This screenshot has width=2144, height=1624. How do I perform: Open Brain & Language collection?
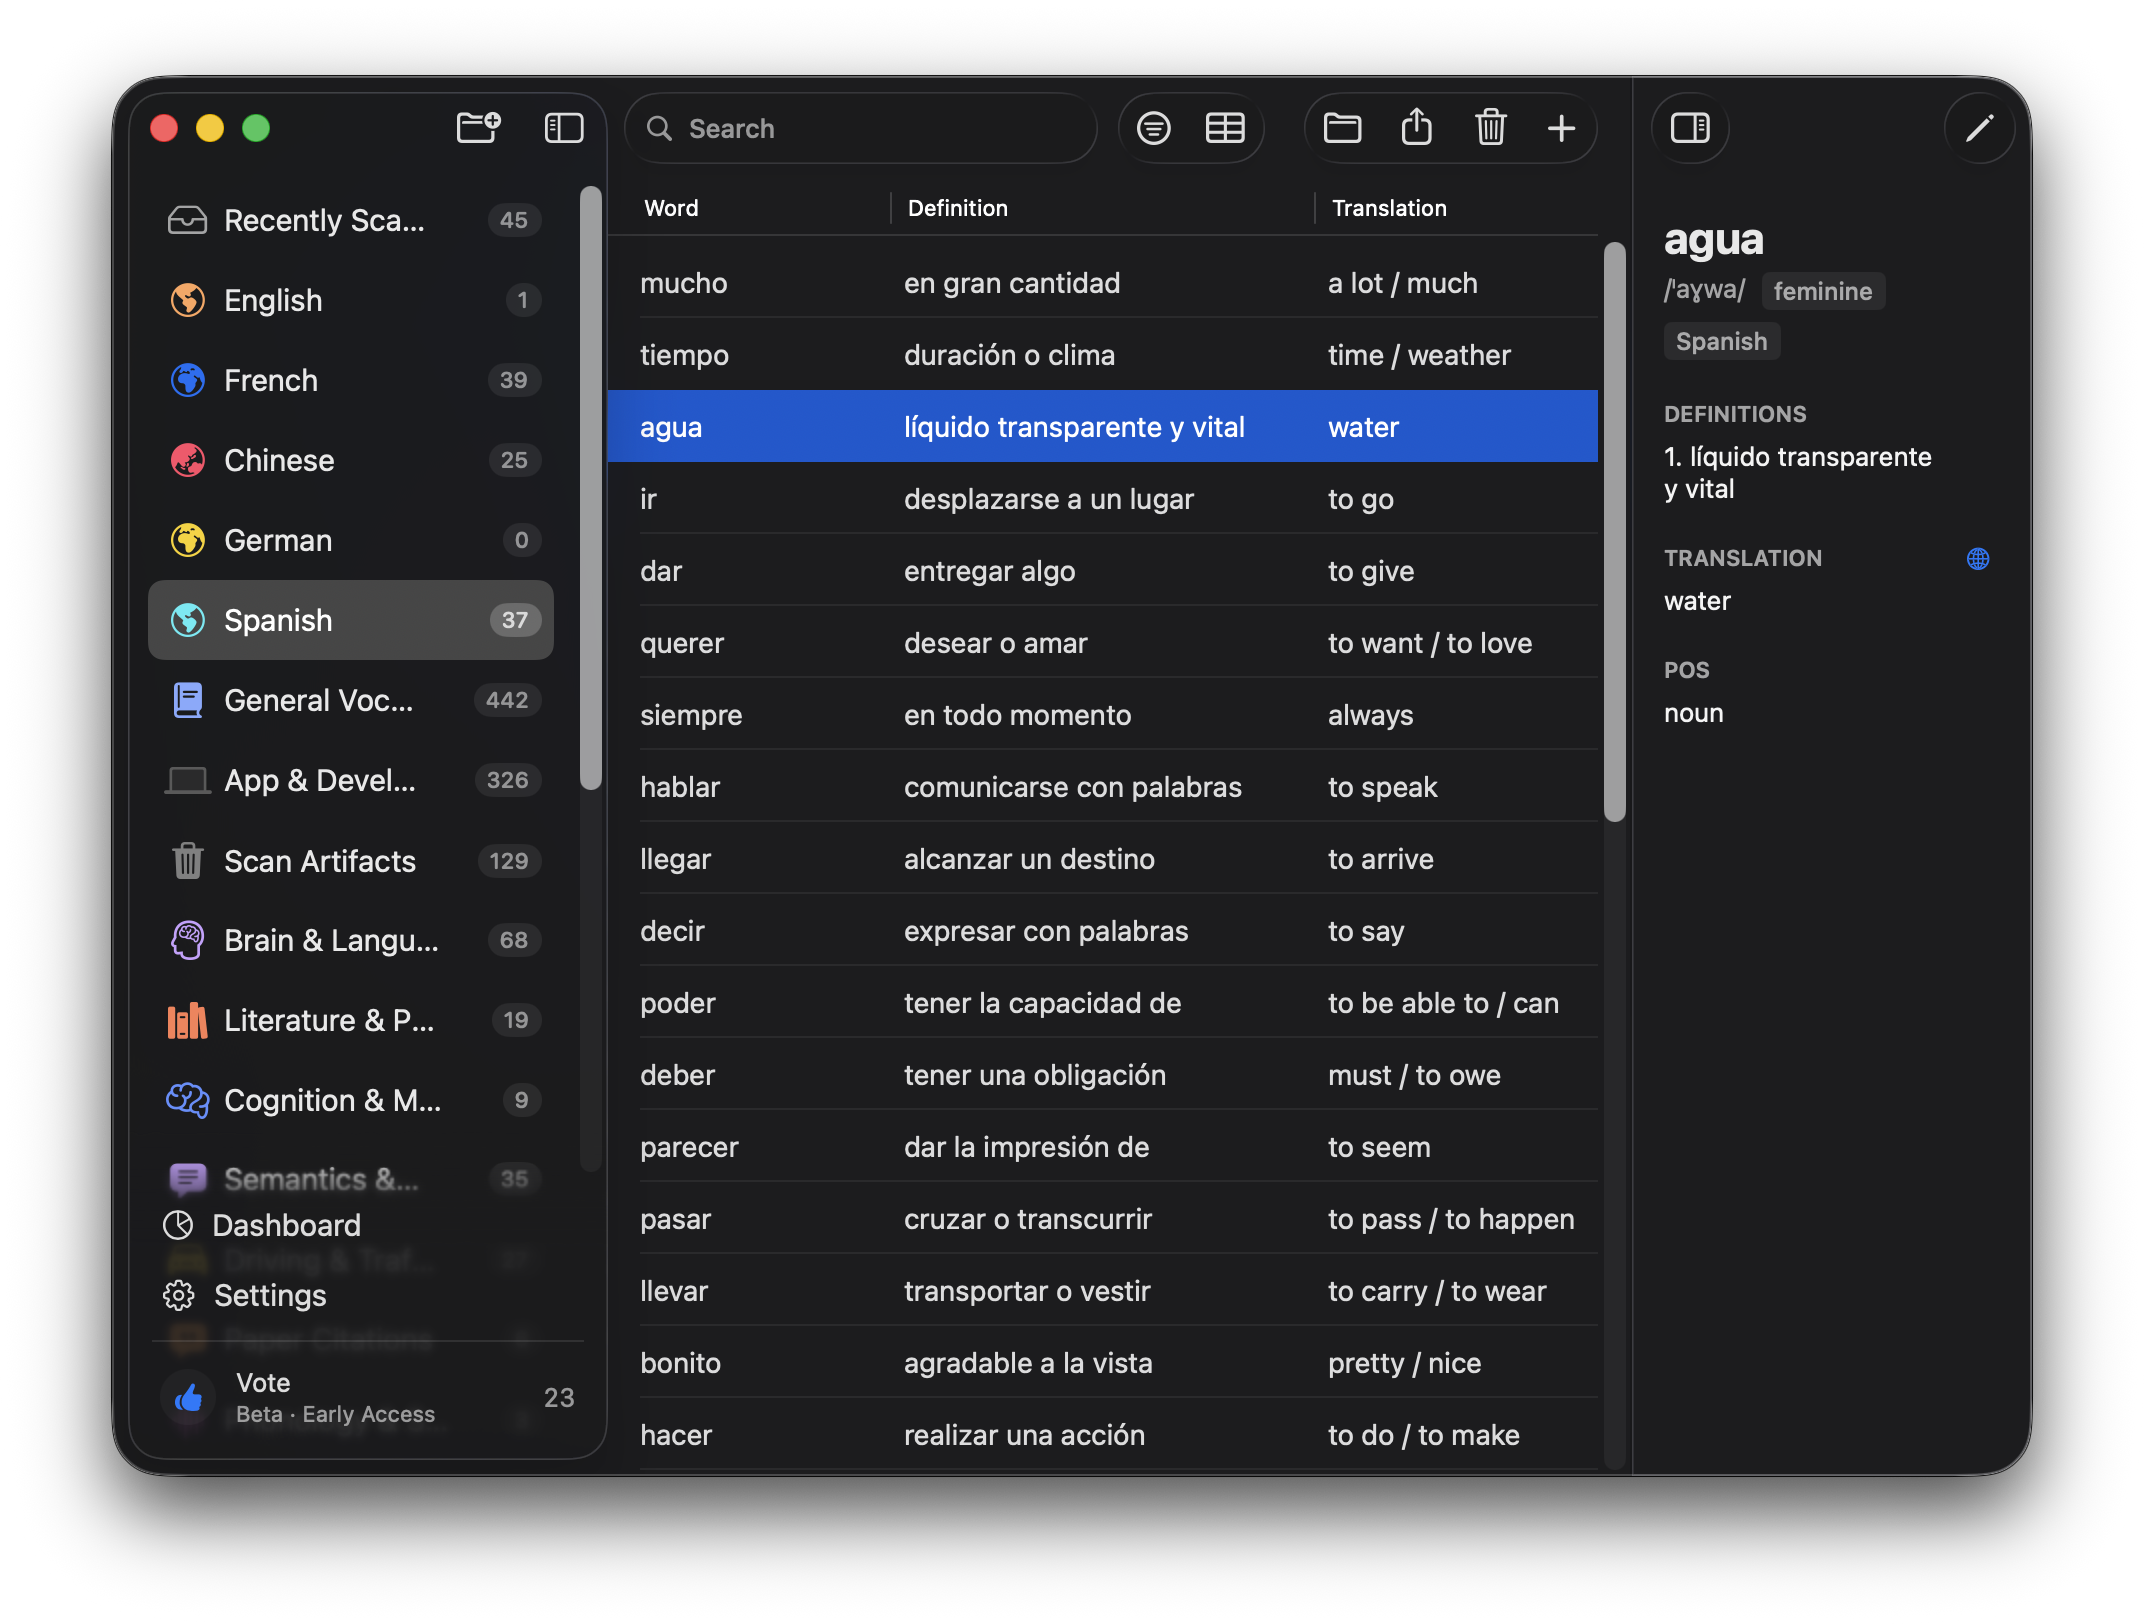point(351,940)
